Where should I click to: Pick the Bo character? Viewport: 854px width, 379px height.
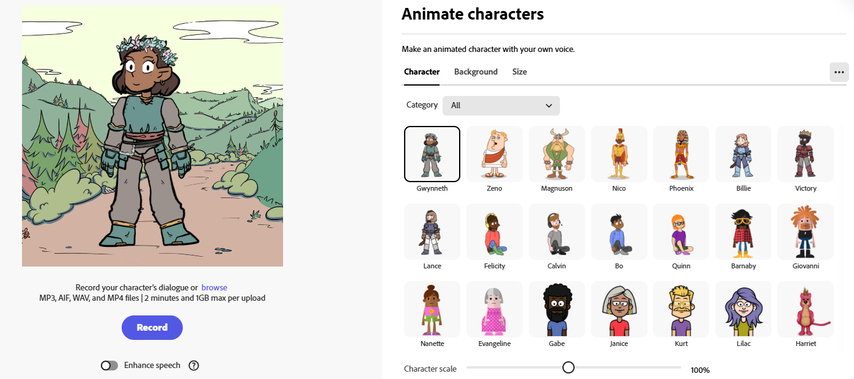(x=619, y=231)
